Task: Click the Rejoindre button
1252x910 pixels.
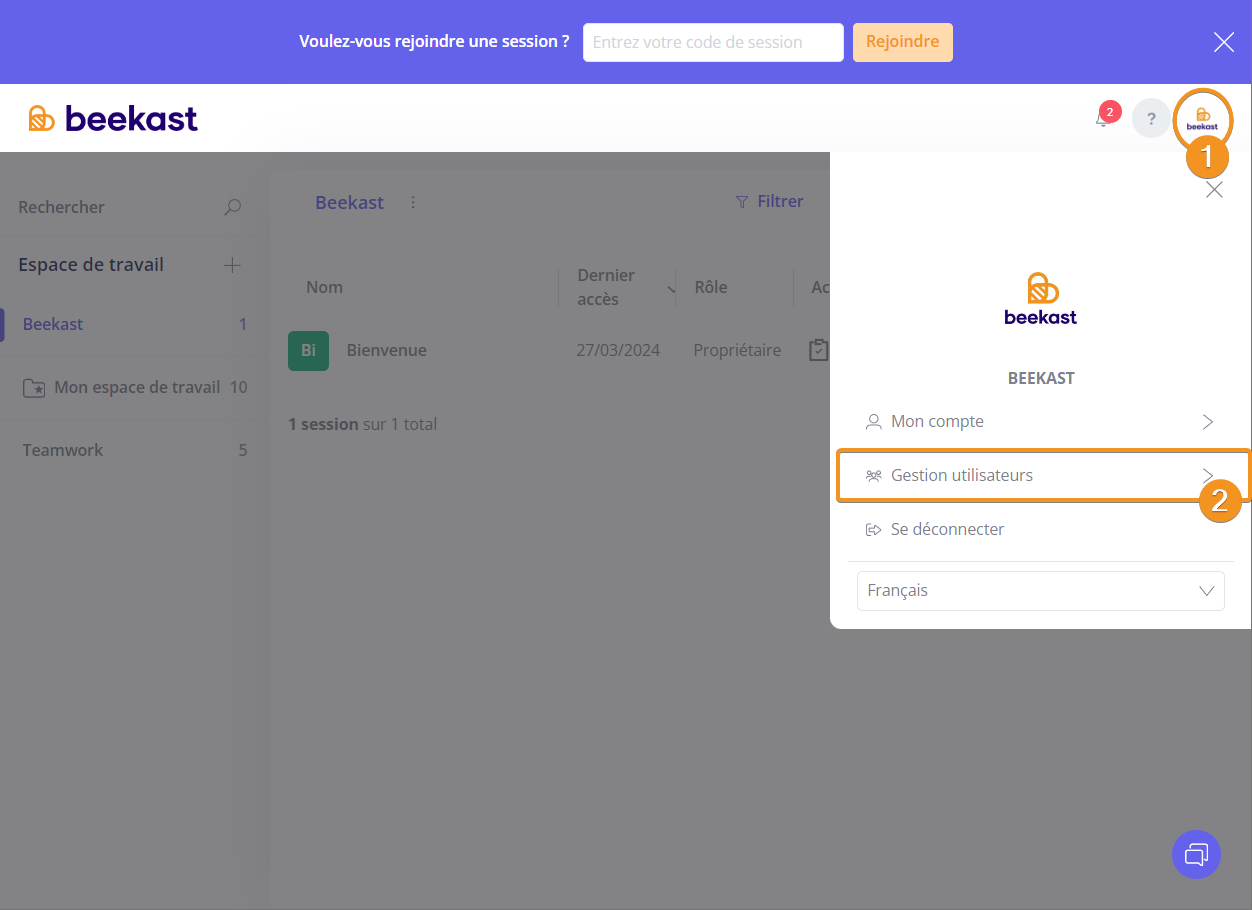Action: 902,42
